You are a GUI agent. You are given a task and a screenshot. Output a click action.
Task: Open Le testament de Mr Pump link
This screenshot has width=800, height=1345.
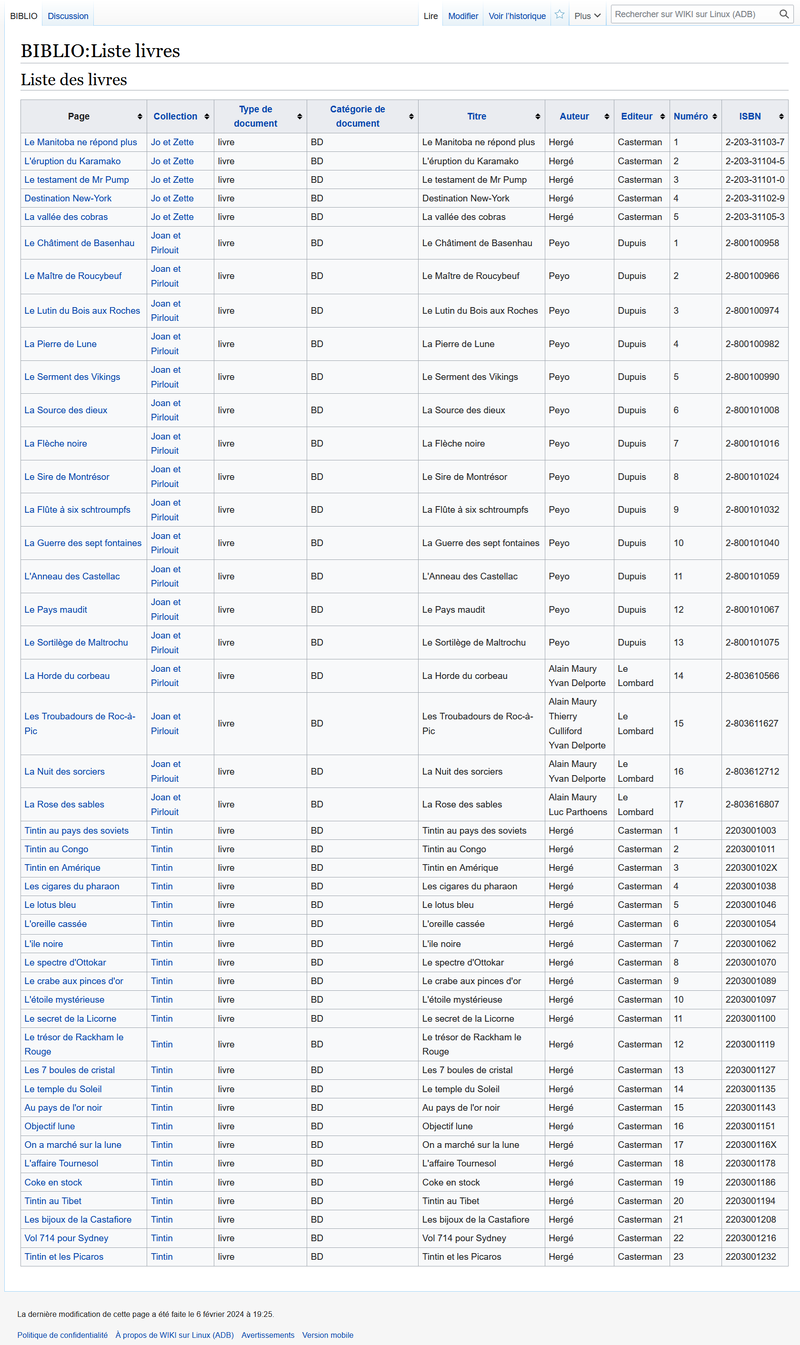[x=77, y=180]
